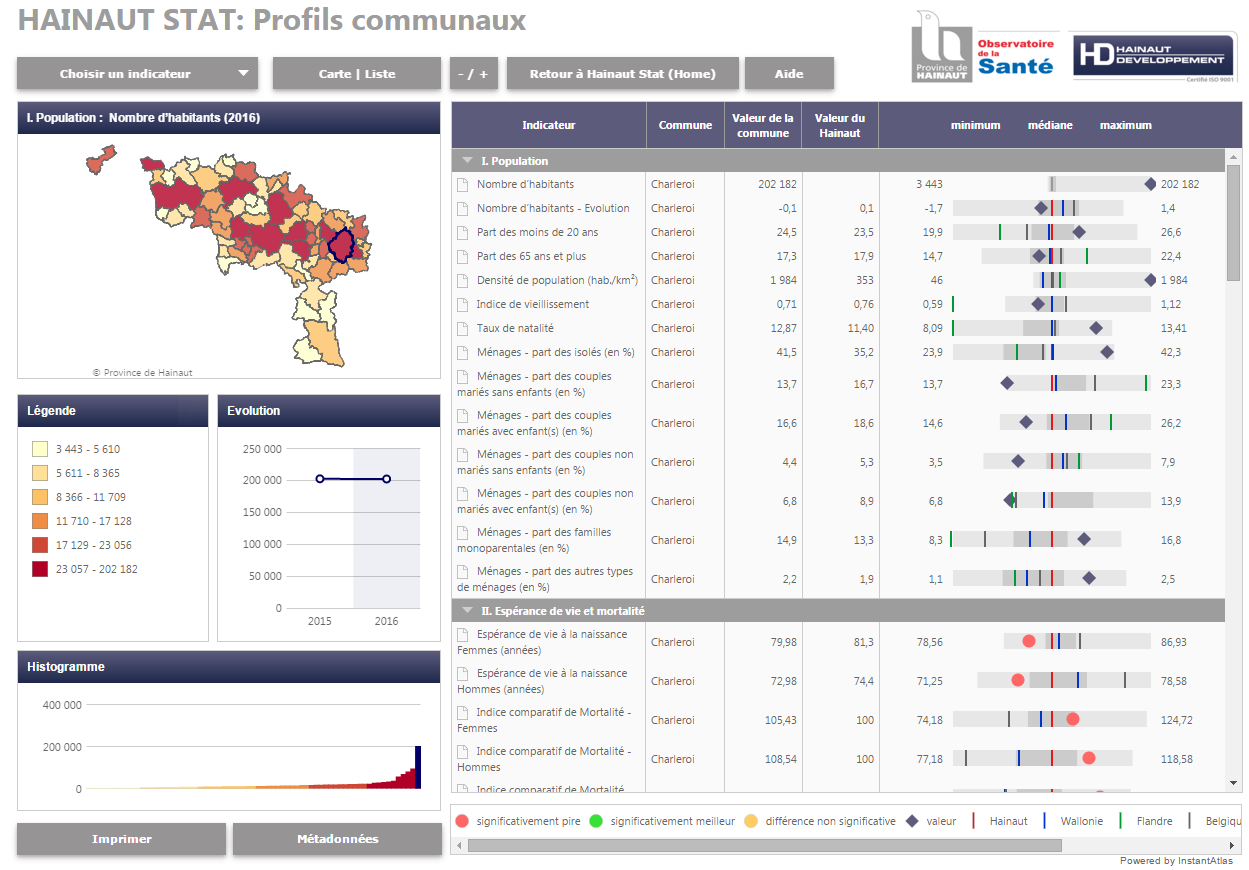Click the 23 057 - 202 182 legend swatch
Screen dimensions: 1249x870
(40, 569)
